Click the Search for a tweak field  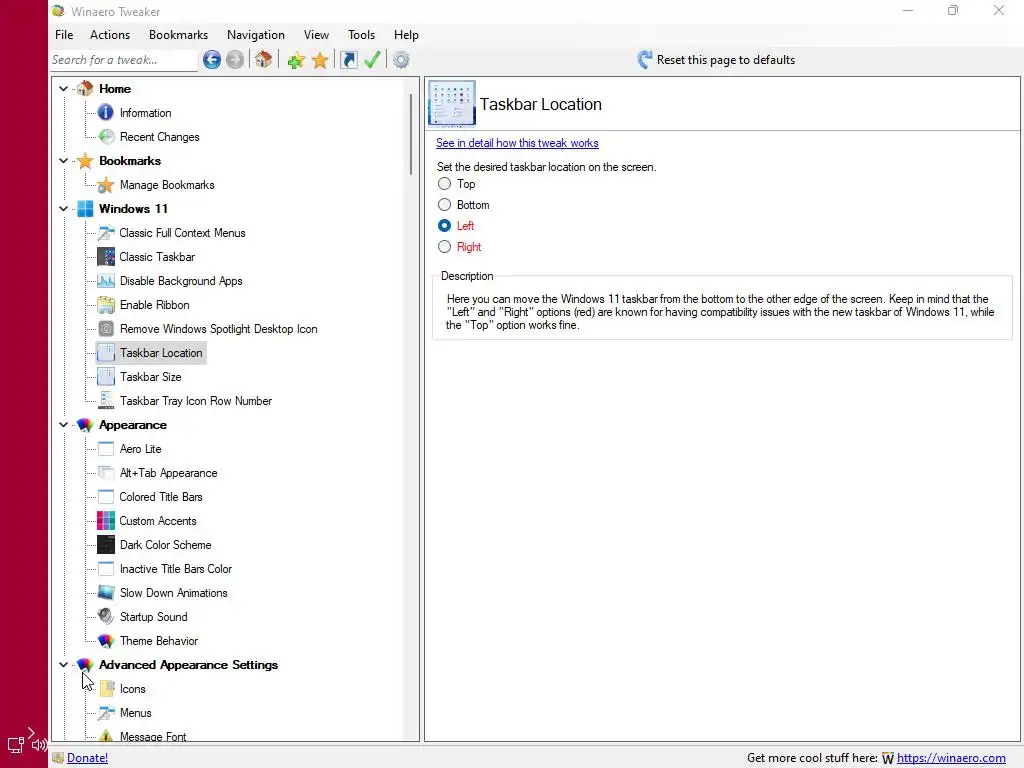pyautogui.click(x=124, y=60)
